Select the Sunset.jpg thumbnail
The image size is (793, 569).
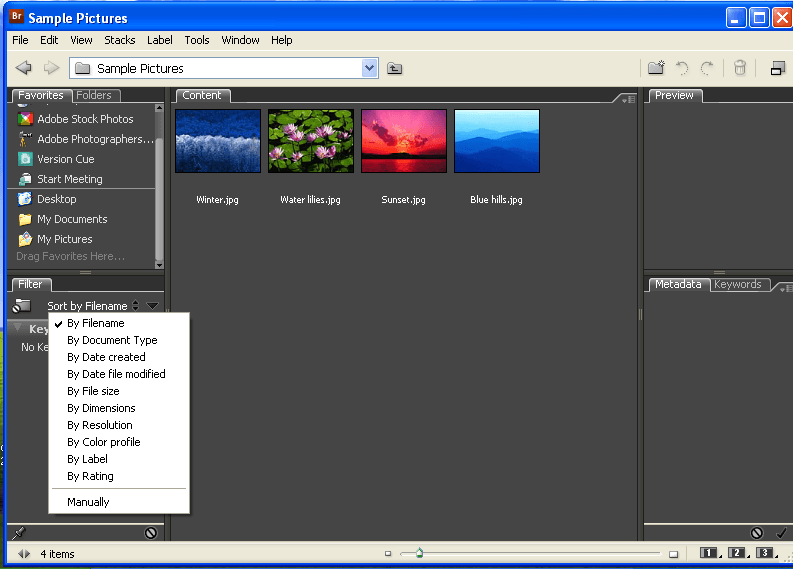(404, 141)
